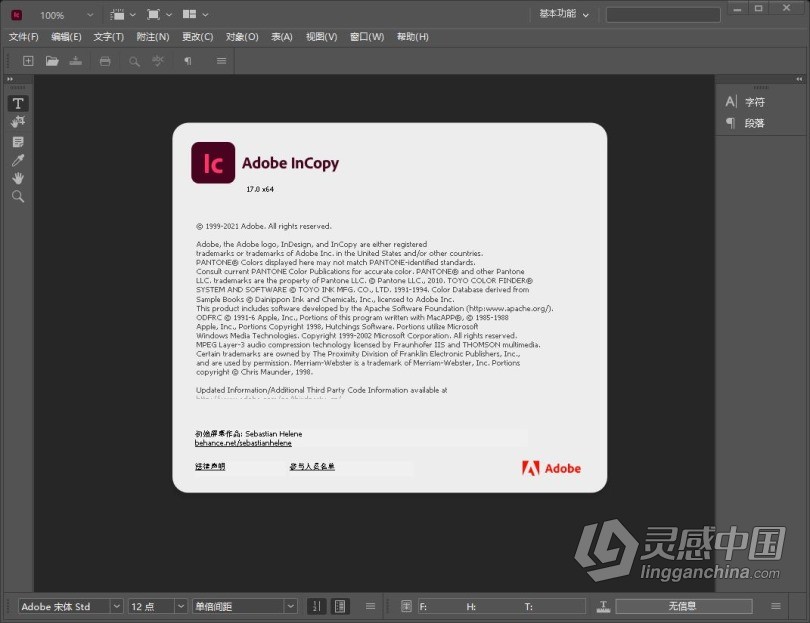The width and height of the screenshot is (810, 623).
Task: Open the 文件(F) menu
Action: click(x=23, y=37)
